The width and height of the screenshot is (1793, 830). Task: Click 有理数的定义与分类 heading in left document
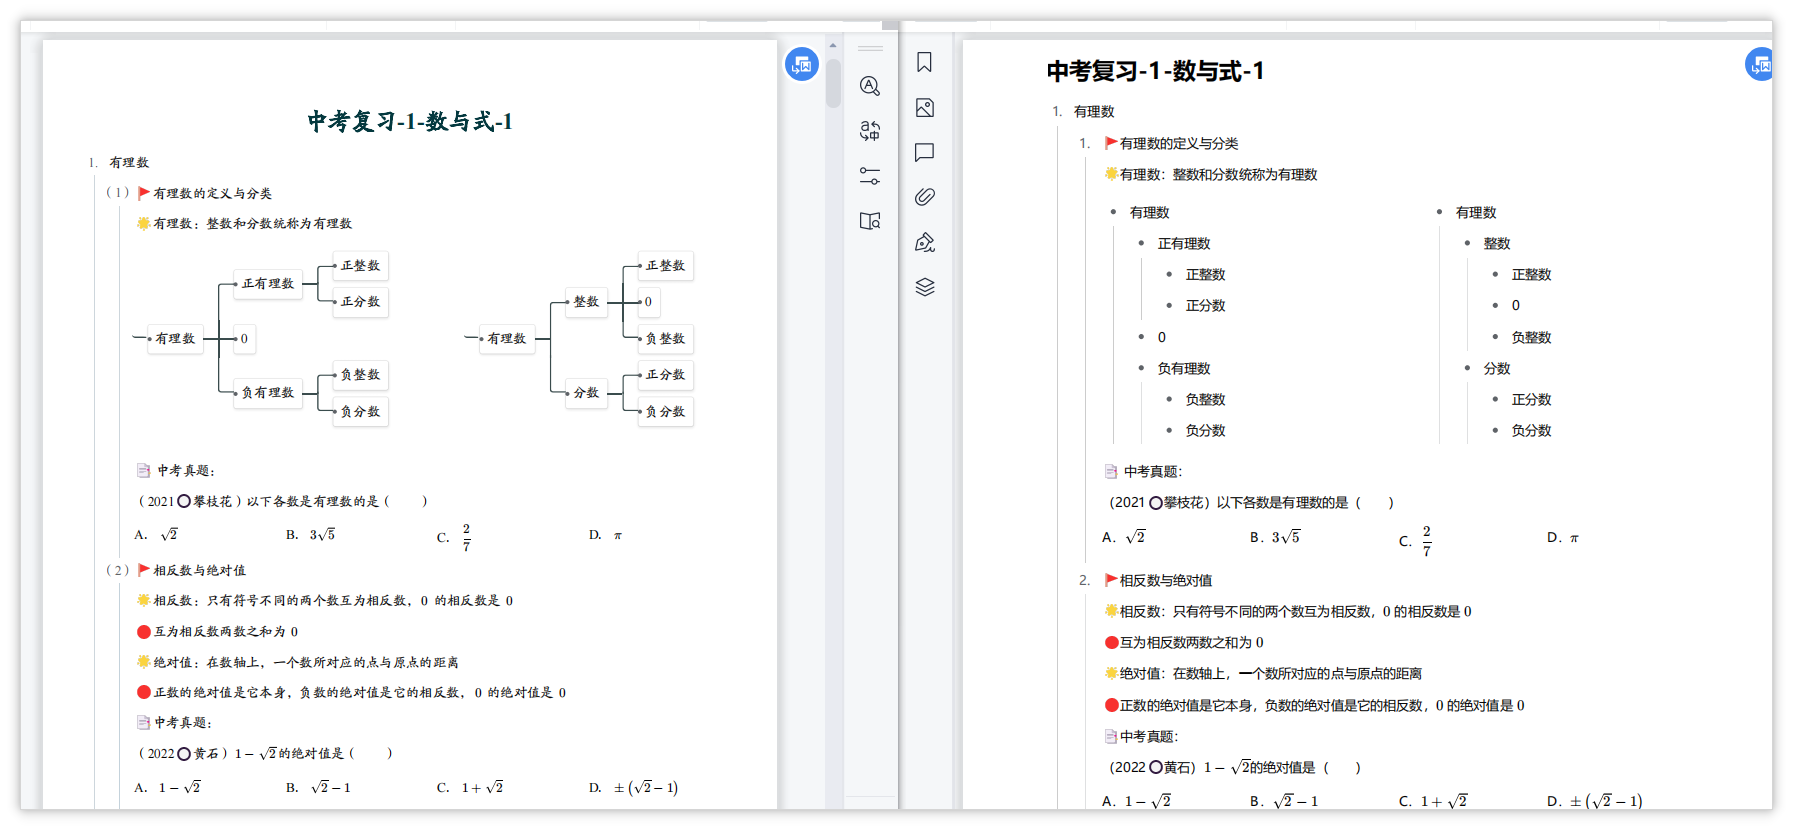click(212, 194)
